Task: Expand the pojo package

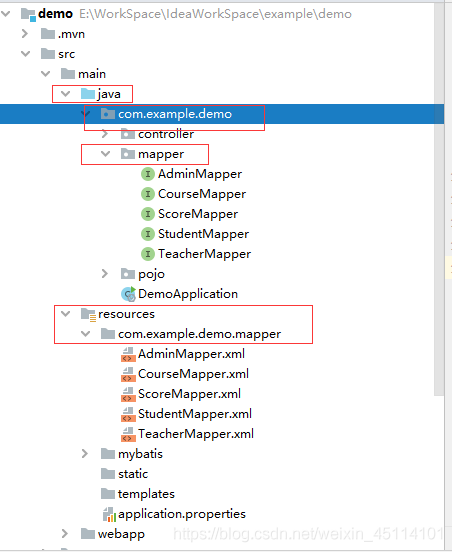Action: [x=105, y=274]
